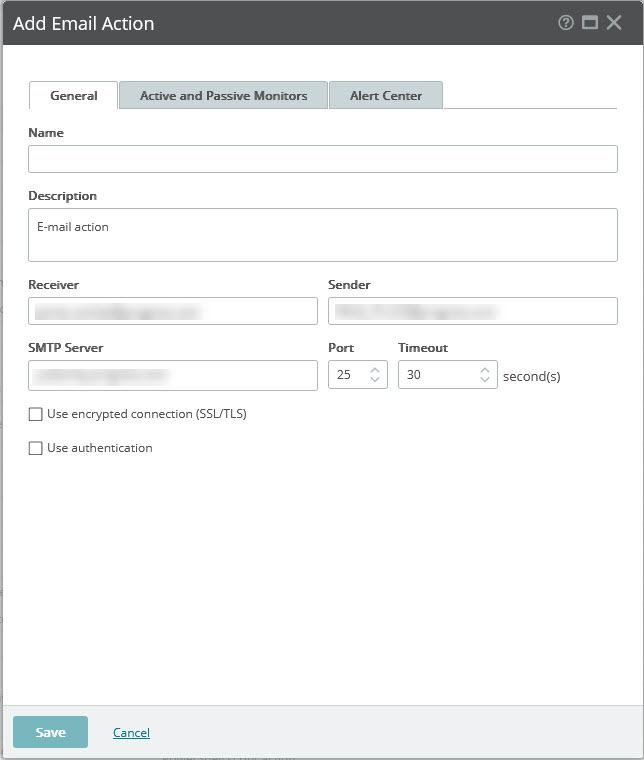Cancel adding the email action
The height and width of the screenshot is (760, 644).
point(131,732)
